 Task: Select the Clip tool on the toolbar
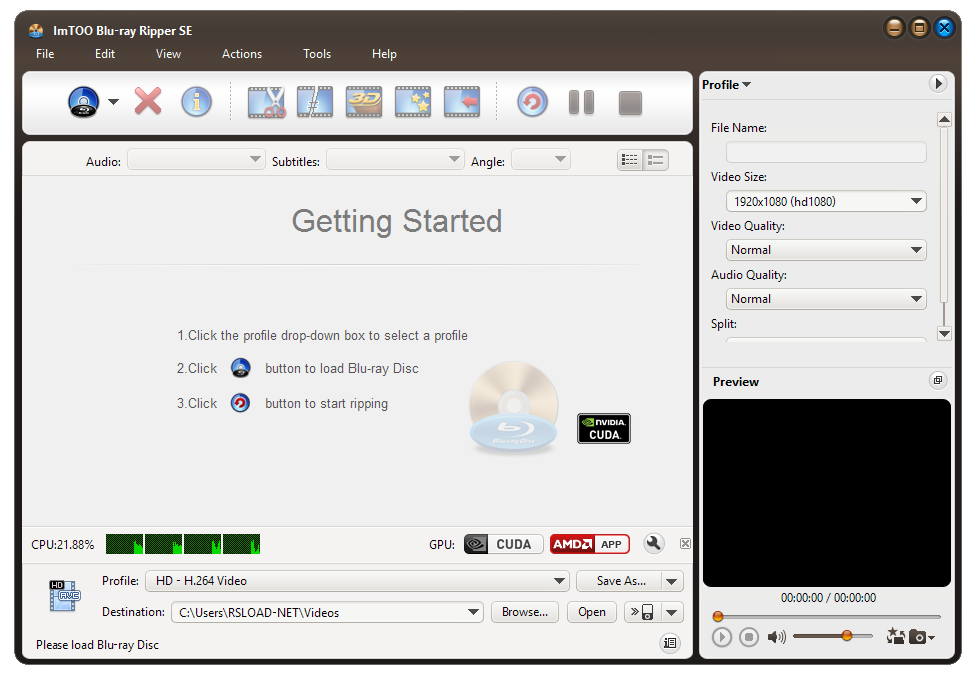click(x=266, y=101)
